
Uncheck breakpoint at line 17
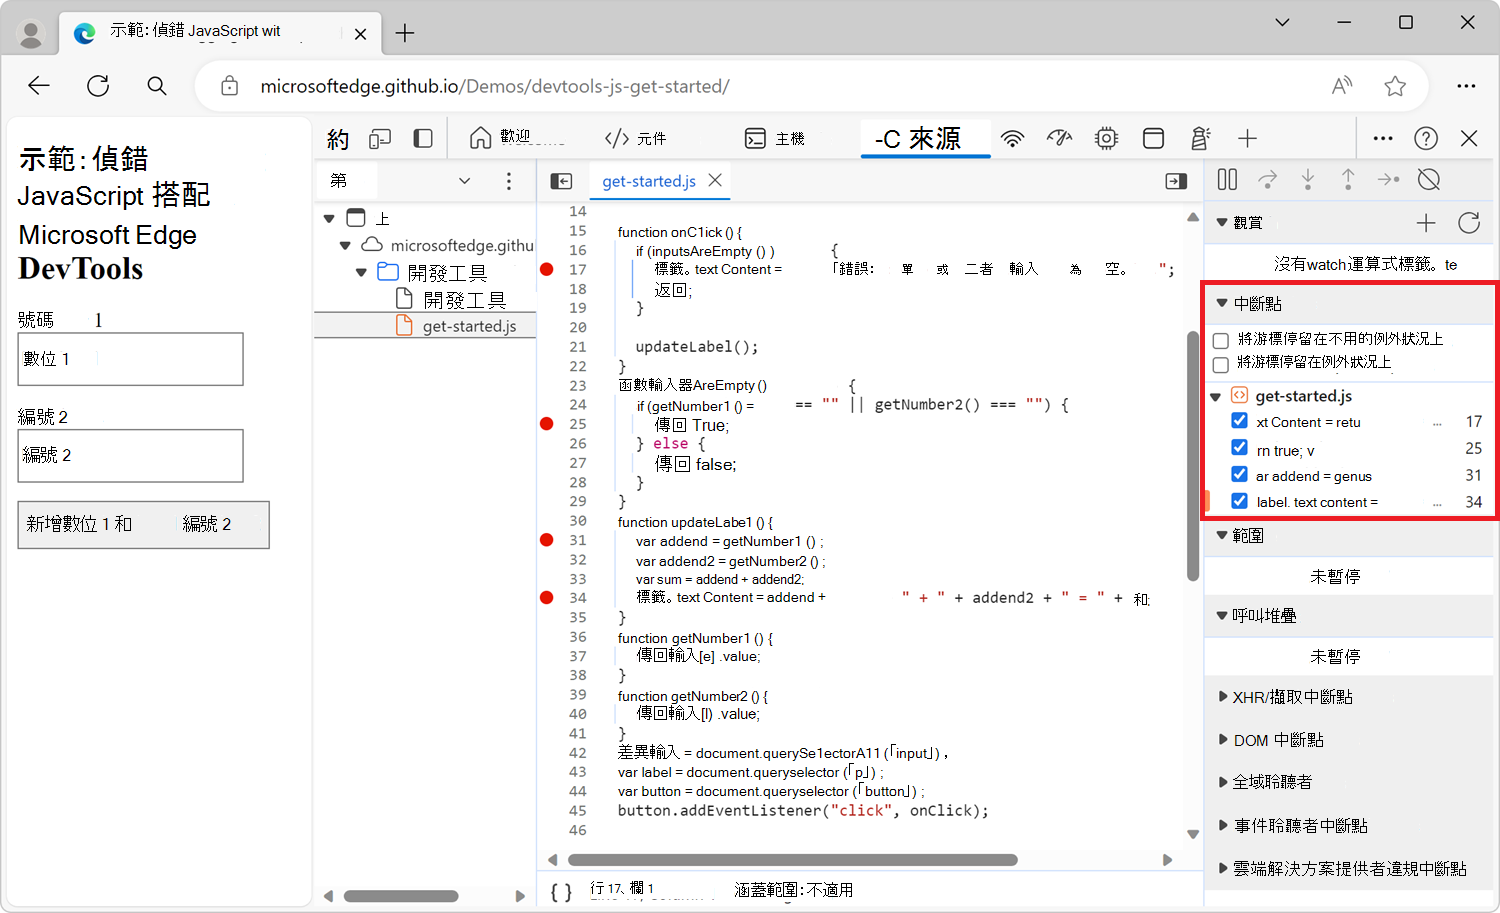pos(1239,421)
